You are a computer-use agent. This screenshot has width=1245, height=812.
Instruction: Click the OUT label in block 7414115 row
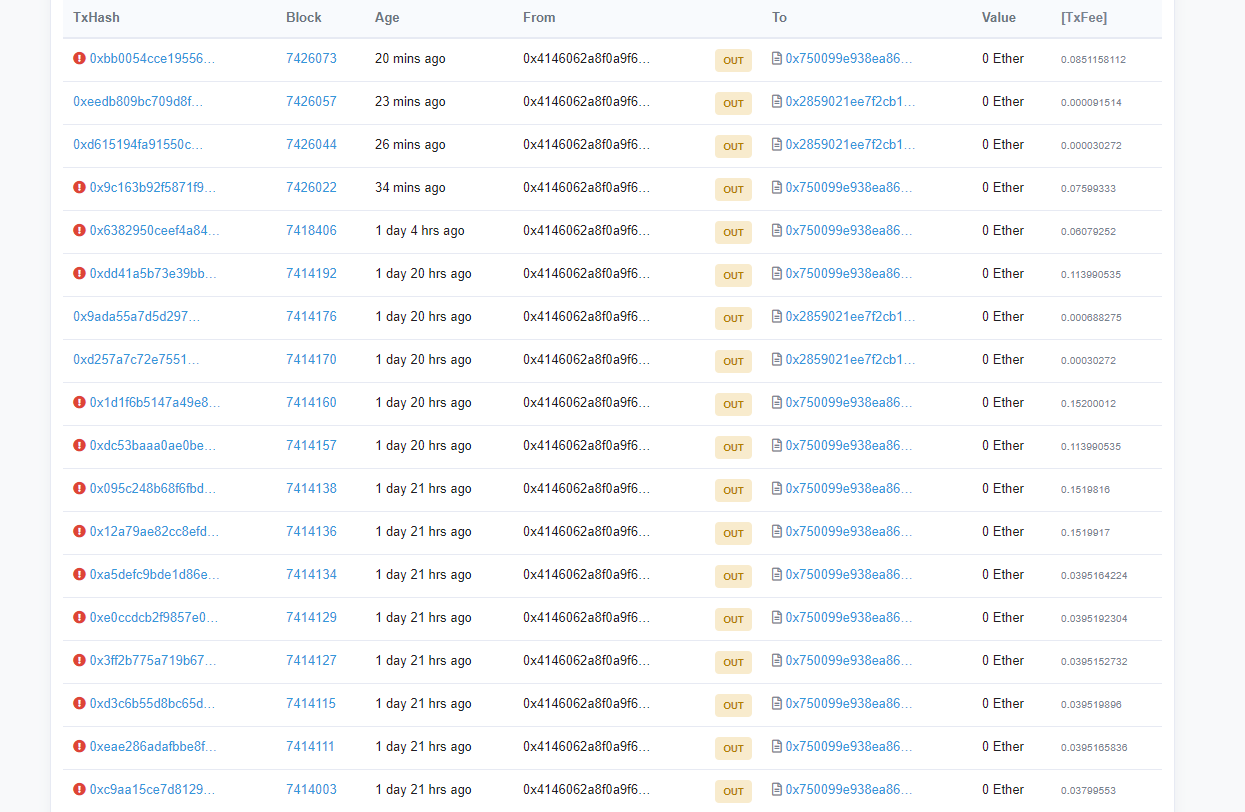tap(733, 705)
